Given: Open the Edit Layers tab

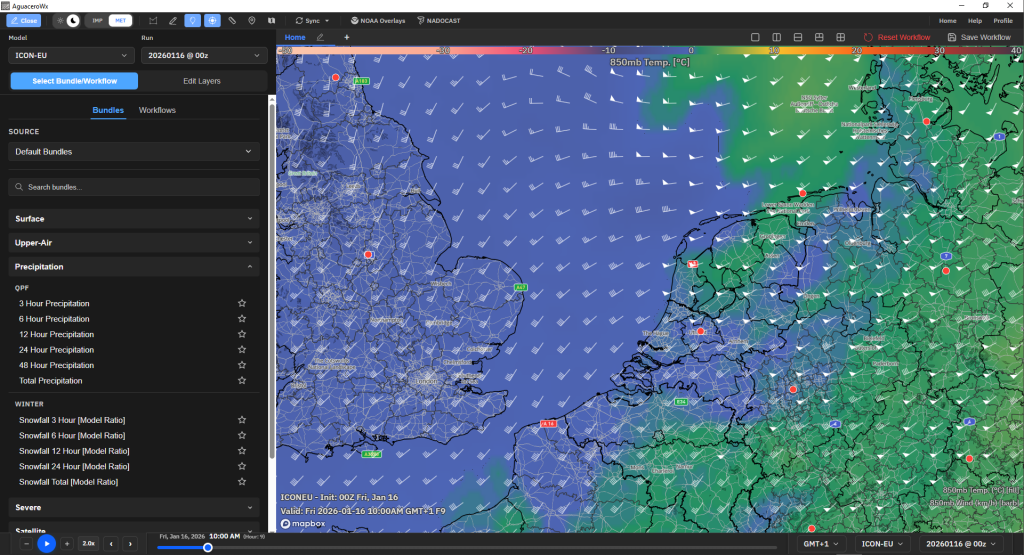Looking at the screenshot, I should pyautogui.click(x=202, y=81).
